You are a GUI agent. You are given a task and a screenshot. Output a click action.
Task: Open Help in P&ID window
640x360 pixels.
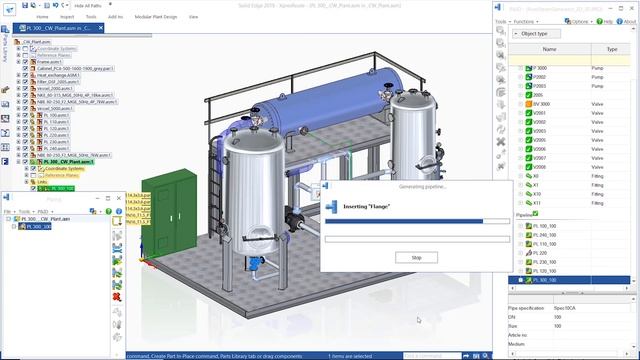[x=604, y=21]
